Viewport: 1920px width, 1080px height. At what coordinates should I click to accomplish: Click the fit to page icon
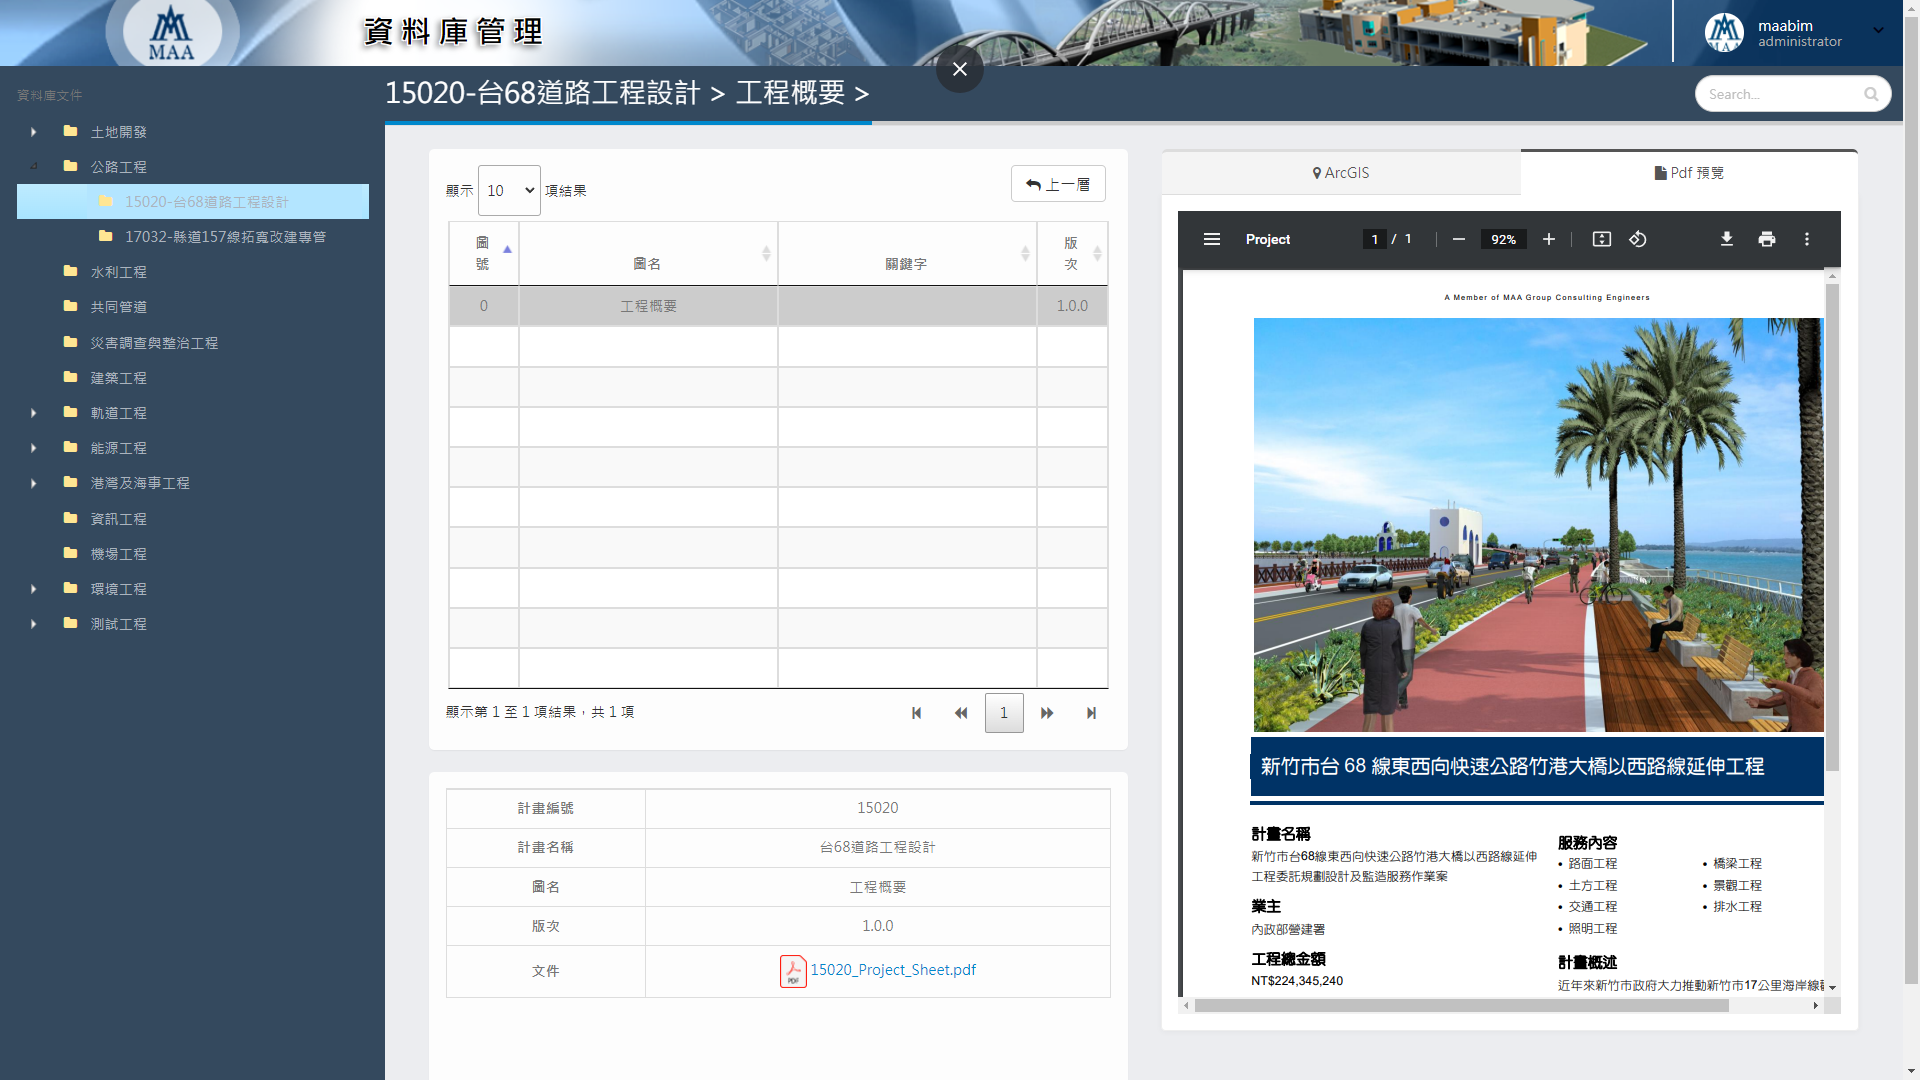point(1602,239)
